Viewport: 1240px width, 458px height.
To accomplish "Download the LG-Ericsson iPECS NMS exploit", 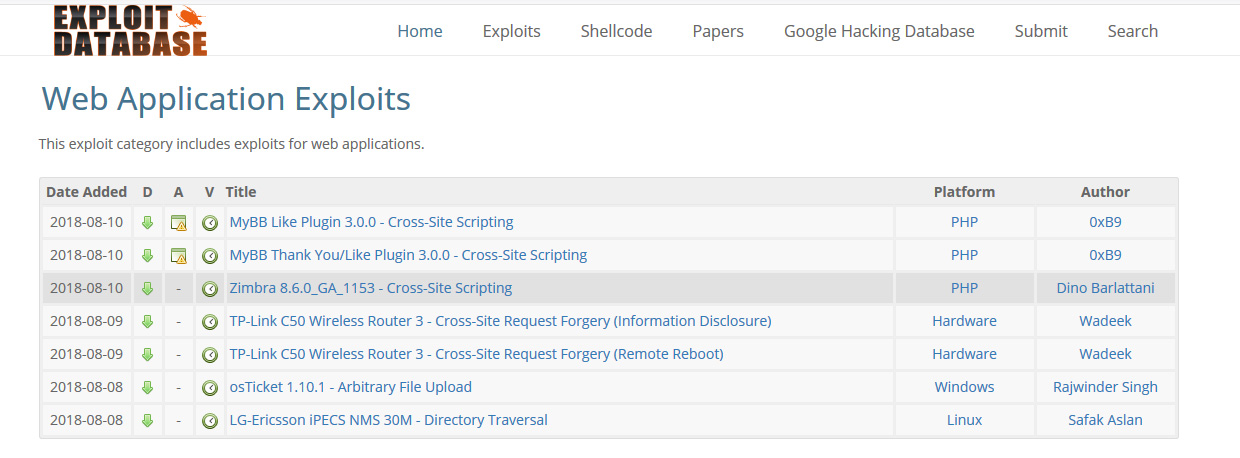I will click(x=148, y=421).
